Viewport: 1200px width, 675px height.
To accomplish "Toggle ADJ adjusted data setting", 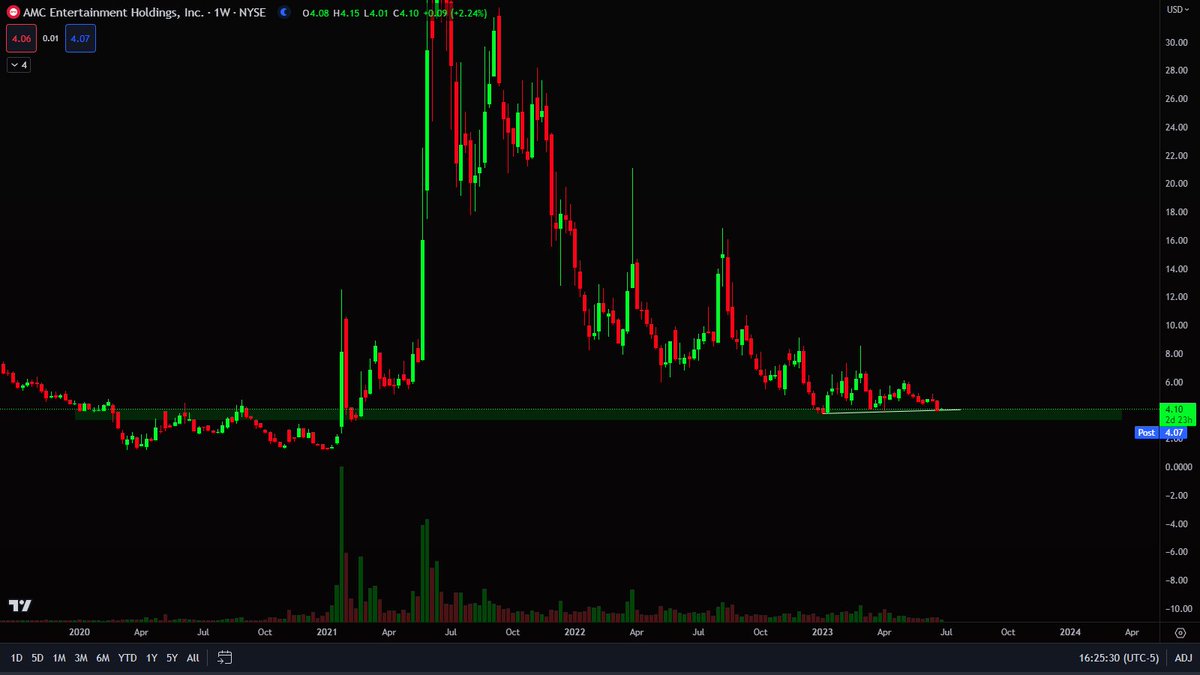I will click(1183, 658).
